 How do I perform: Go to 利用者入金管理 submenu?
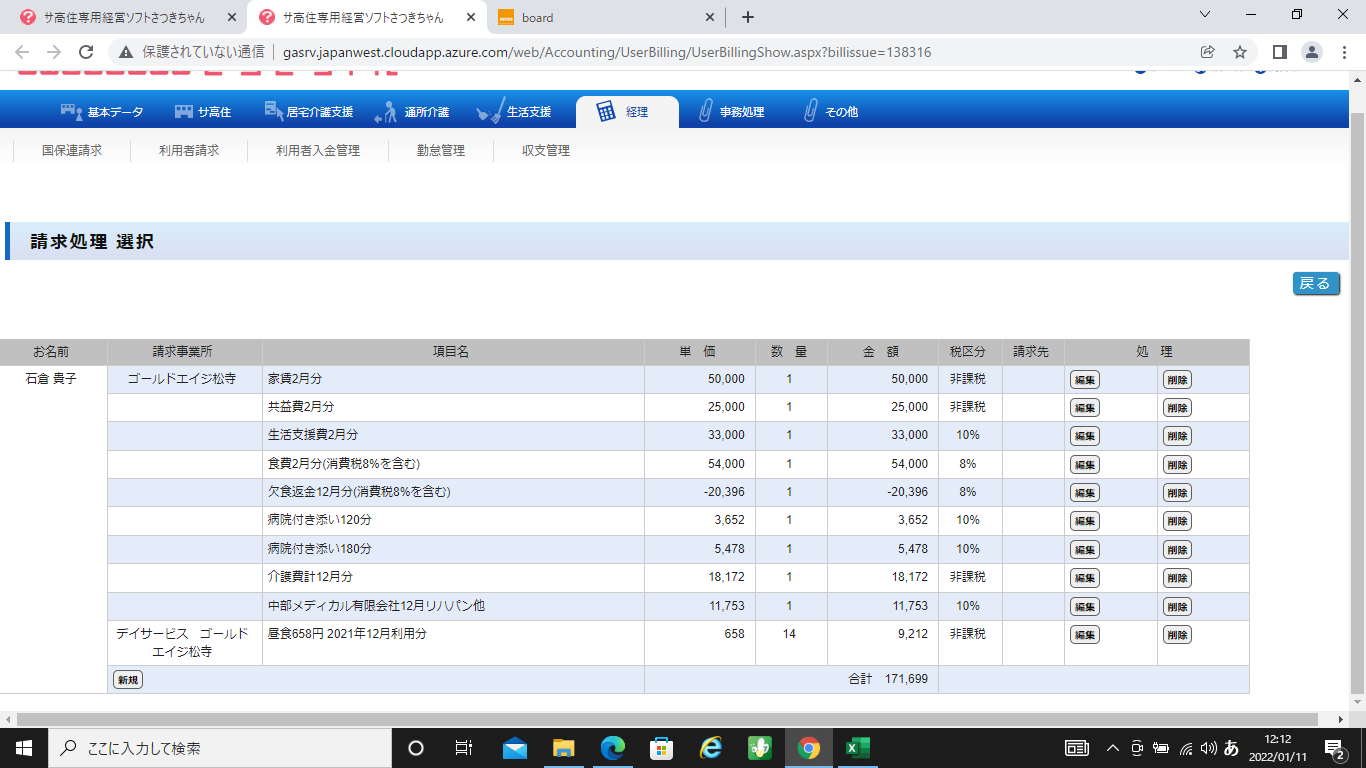318,151
